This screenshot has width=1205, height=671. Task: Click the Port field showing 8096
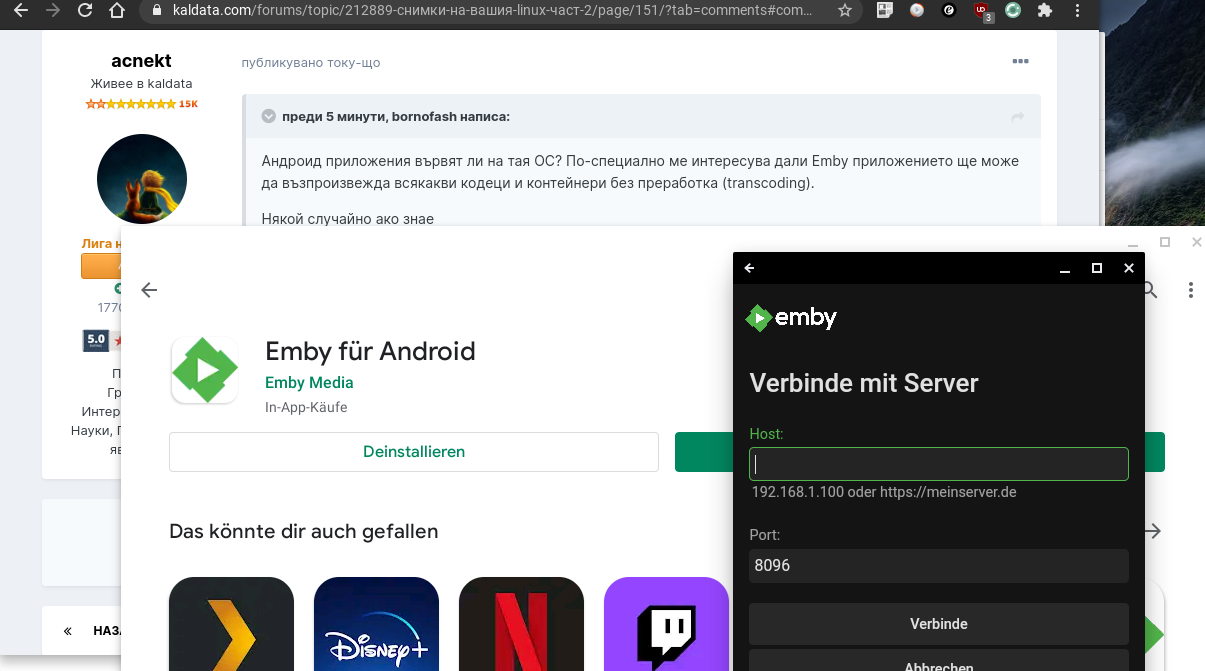(x=939, y=565)
